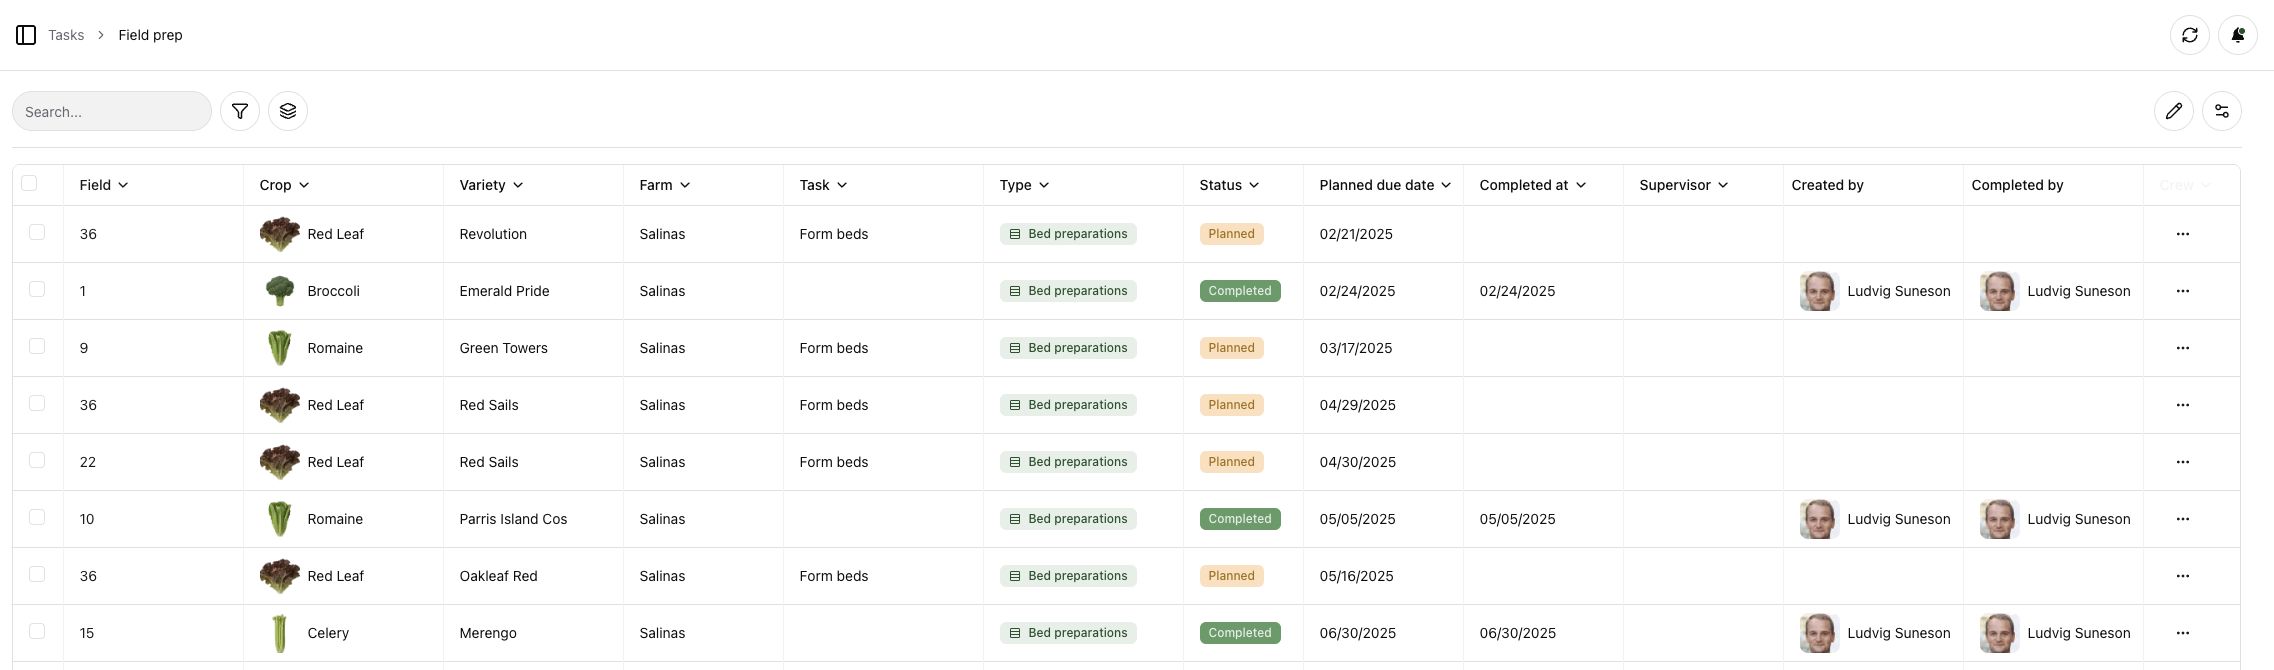The image size is (2274, 670).
Task: Open row menu for 04/30/2025 row
Action: 2182,462
